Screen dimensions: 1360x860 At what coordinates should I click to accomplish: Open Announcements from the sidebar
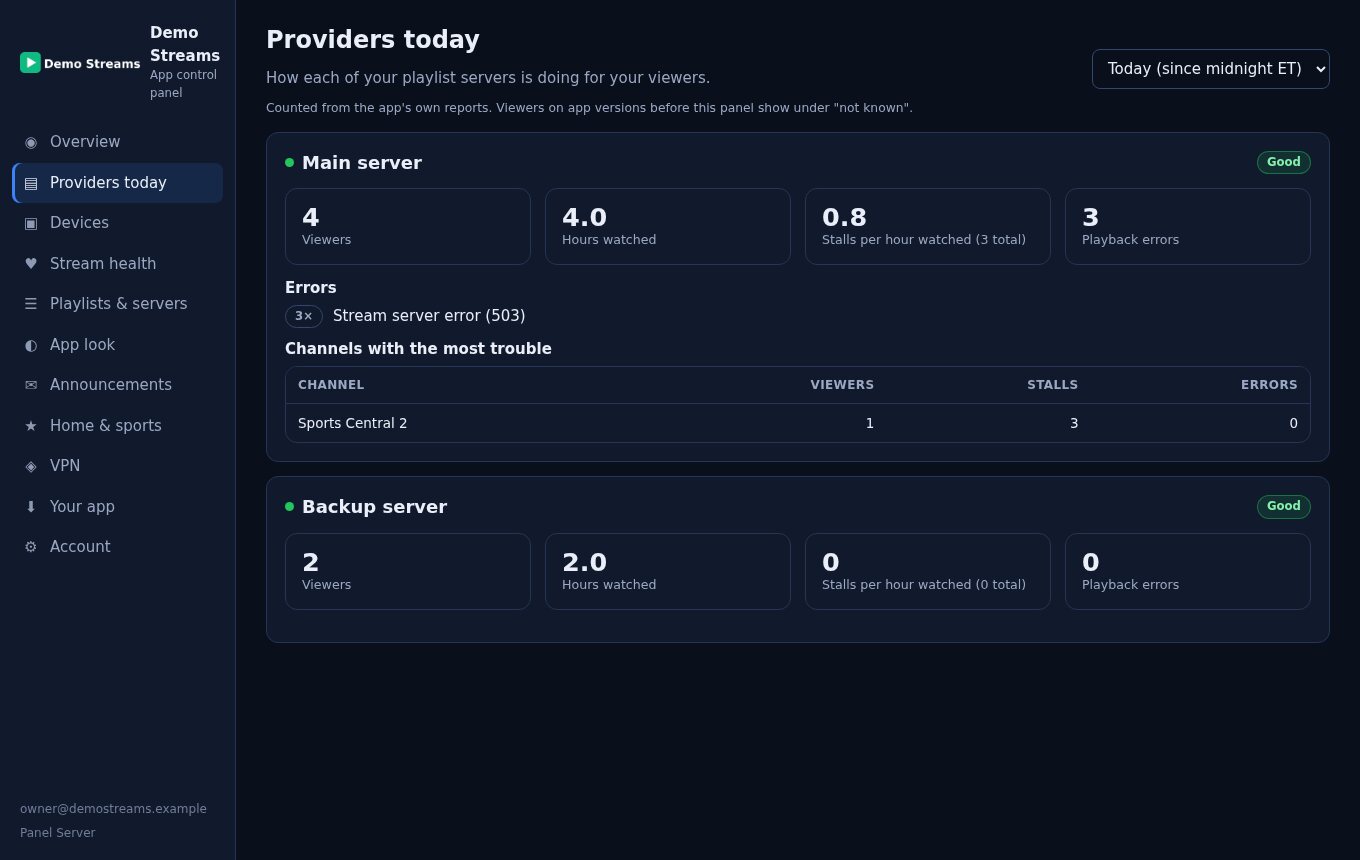[118, 385]
